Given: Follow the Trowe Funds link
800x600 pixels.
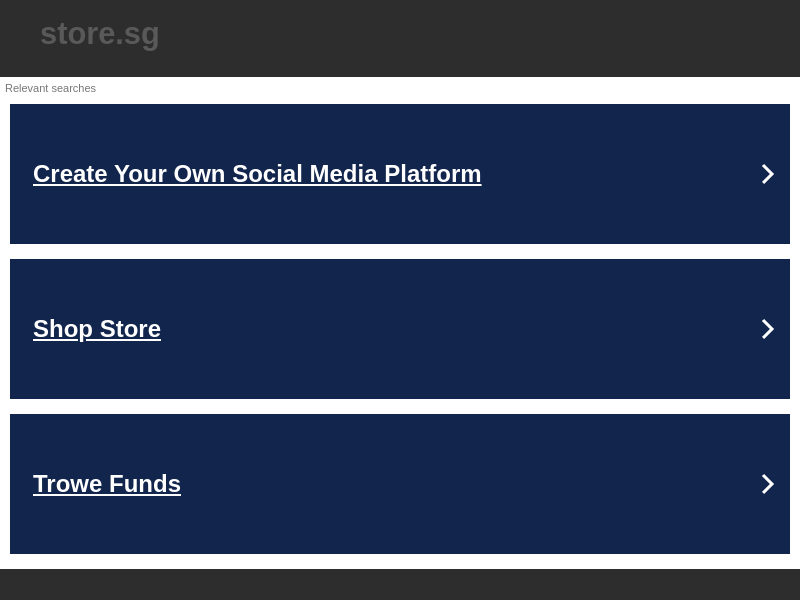Looking at the screenshot, I should (107, 484).
